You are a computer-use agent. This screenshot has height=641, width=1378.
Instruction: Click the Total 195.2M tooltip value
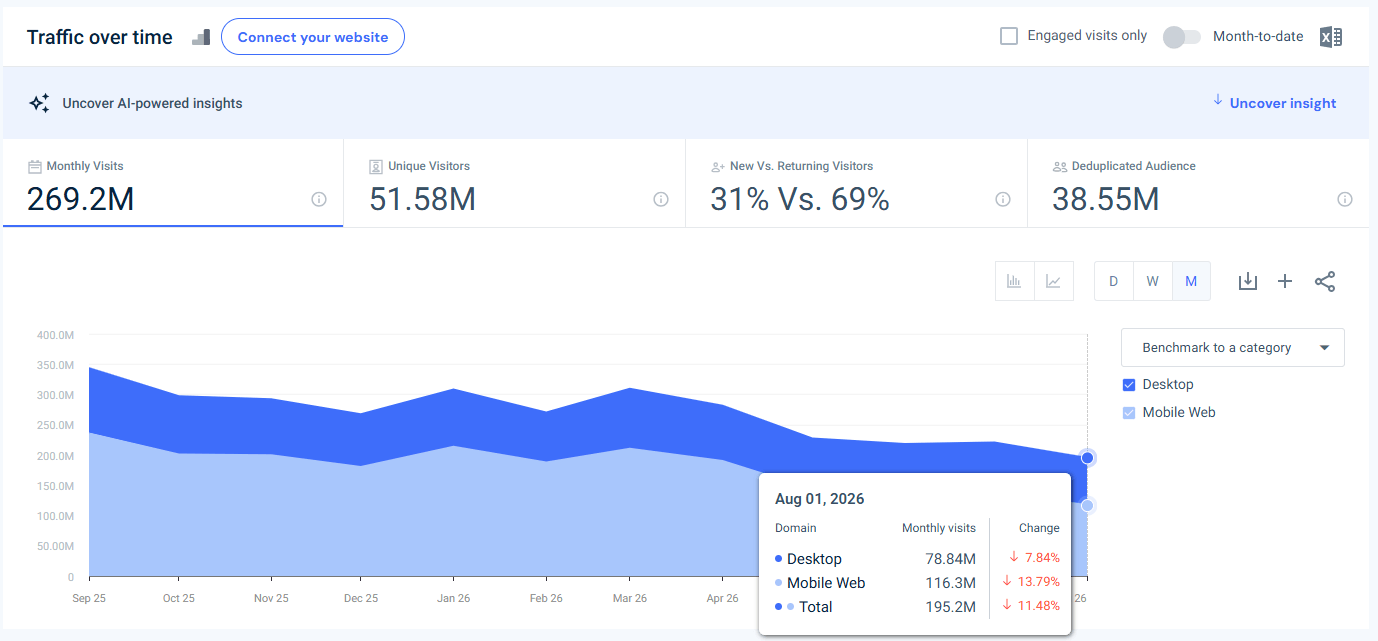(x=951, y=607)
